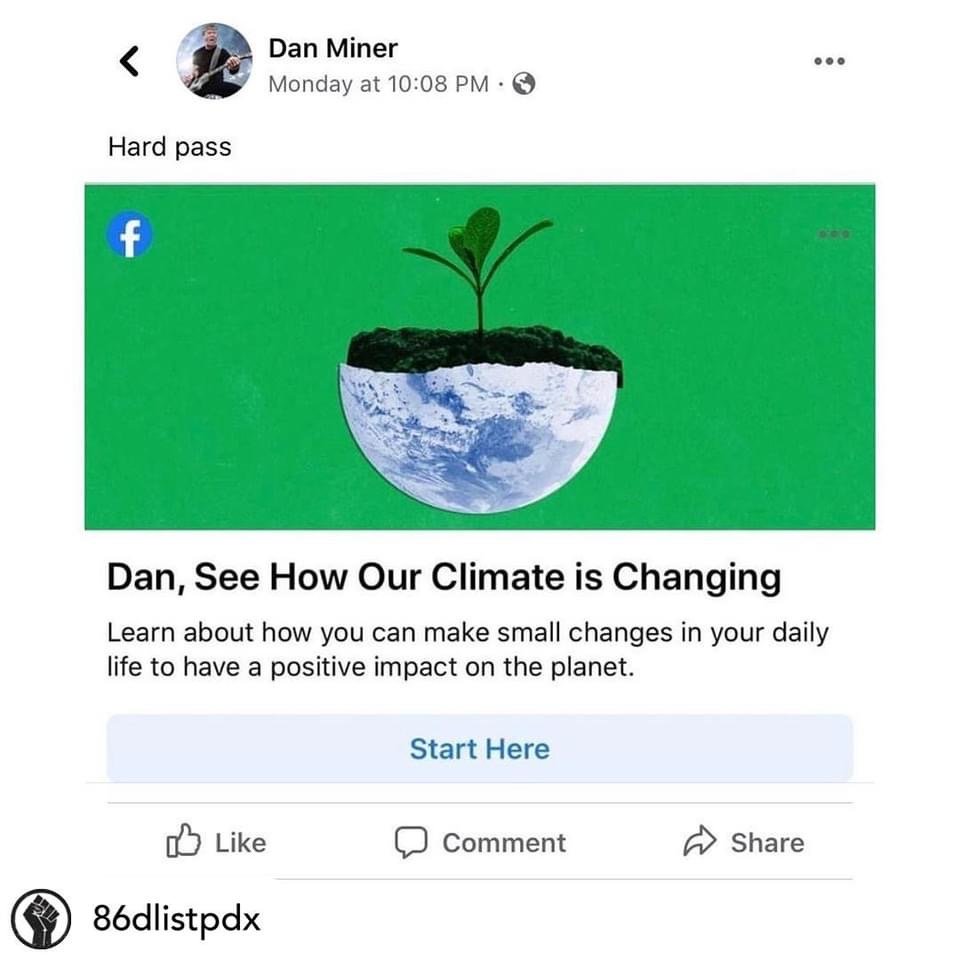
Task: Click the Facebook logo on the green card
Action: coord(129,234)
